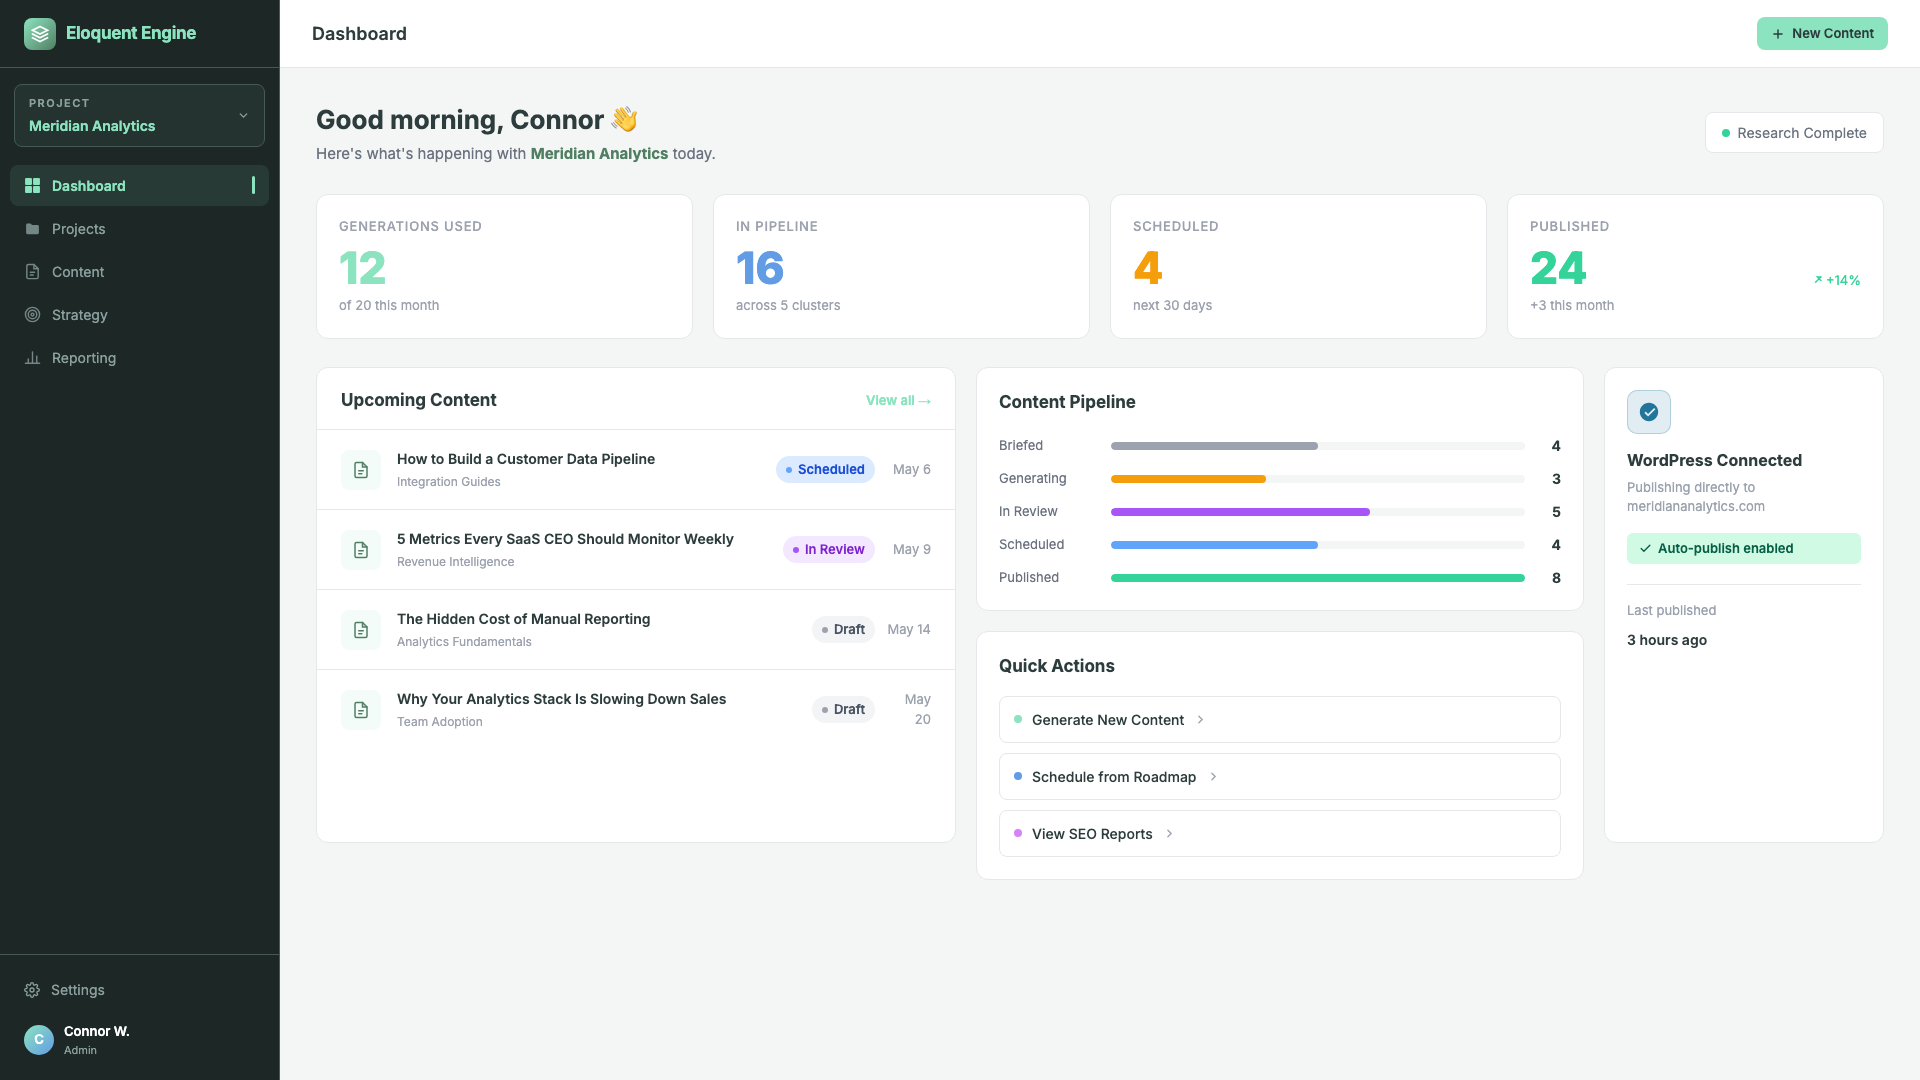Image resolution: width=1920 pixels, height=1080 pixels.
Task: Click the In Review purple progress bar
Action: pos(1240,512)
